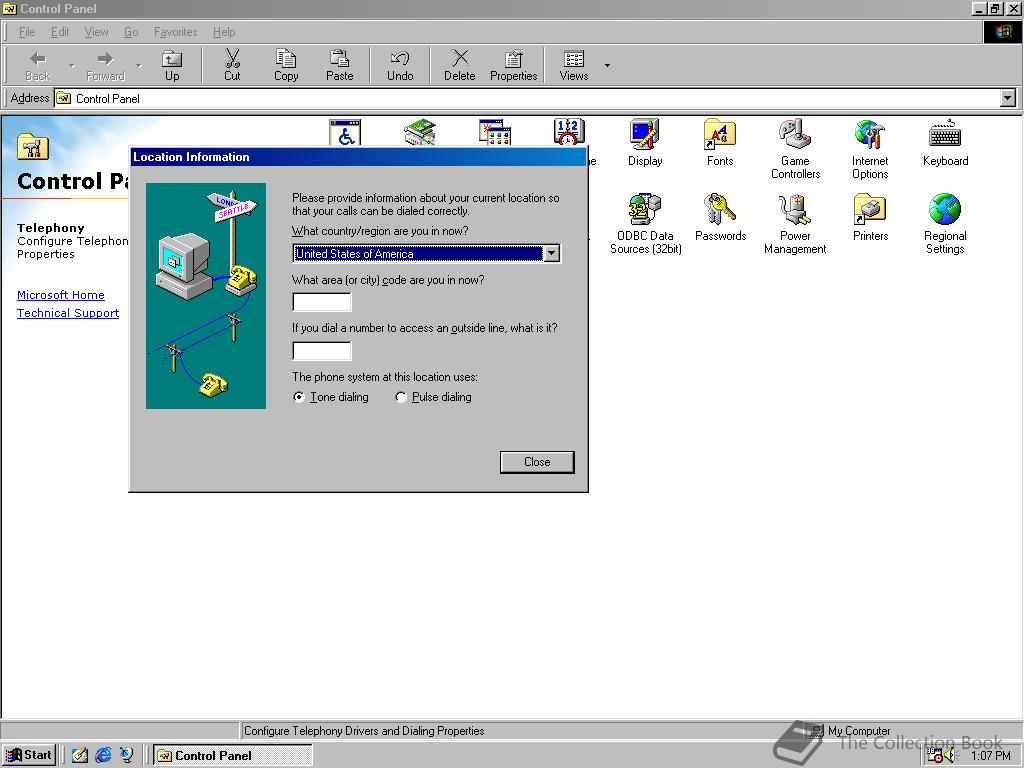Click the Delete toolbar button

tap(460, 66)
